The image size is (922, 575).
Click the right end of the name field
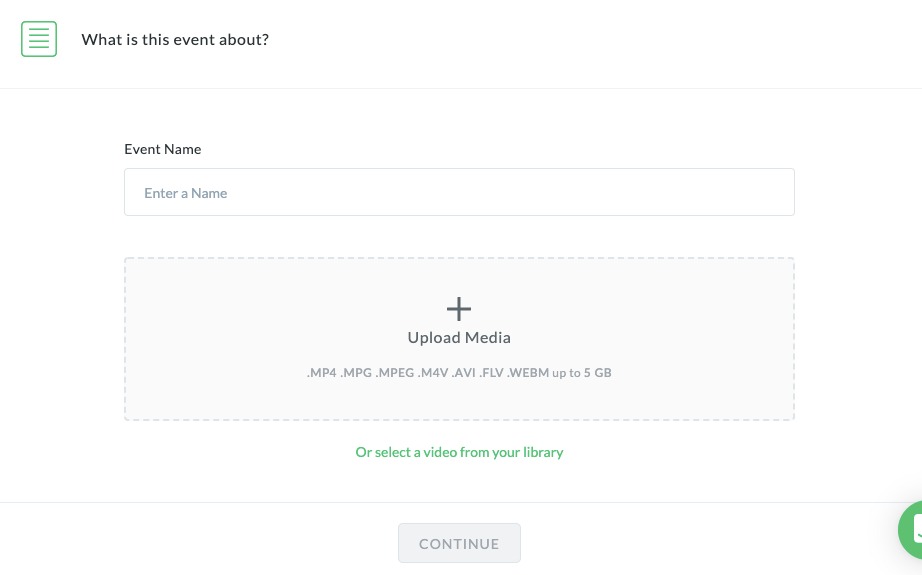[770, 192]
